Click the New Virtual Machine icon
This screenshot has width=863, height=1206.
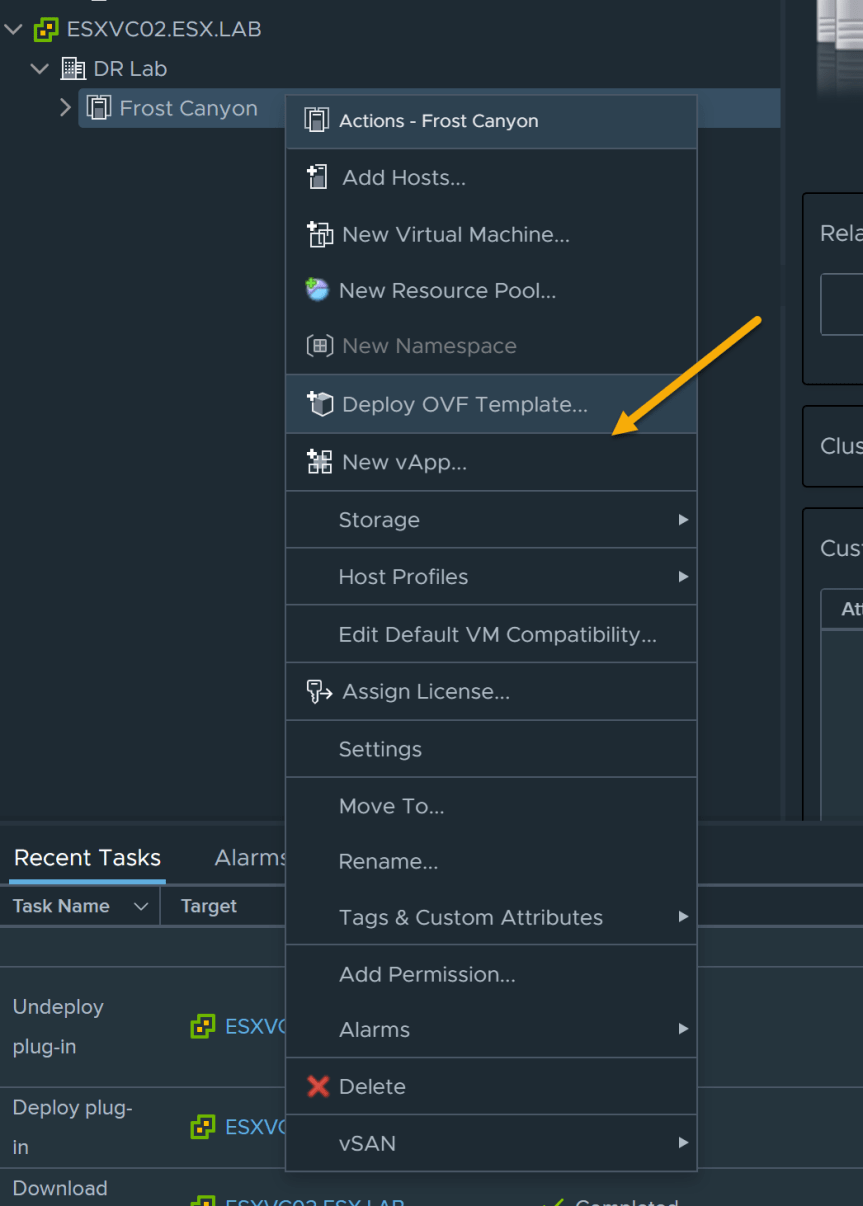[x=319, y=235]
